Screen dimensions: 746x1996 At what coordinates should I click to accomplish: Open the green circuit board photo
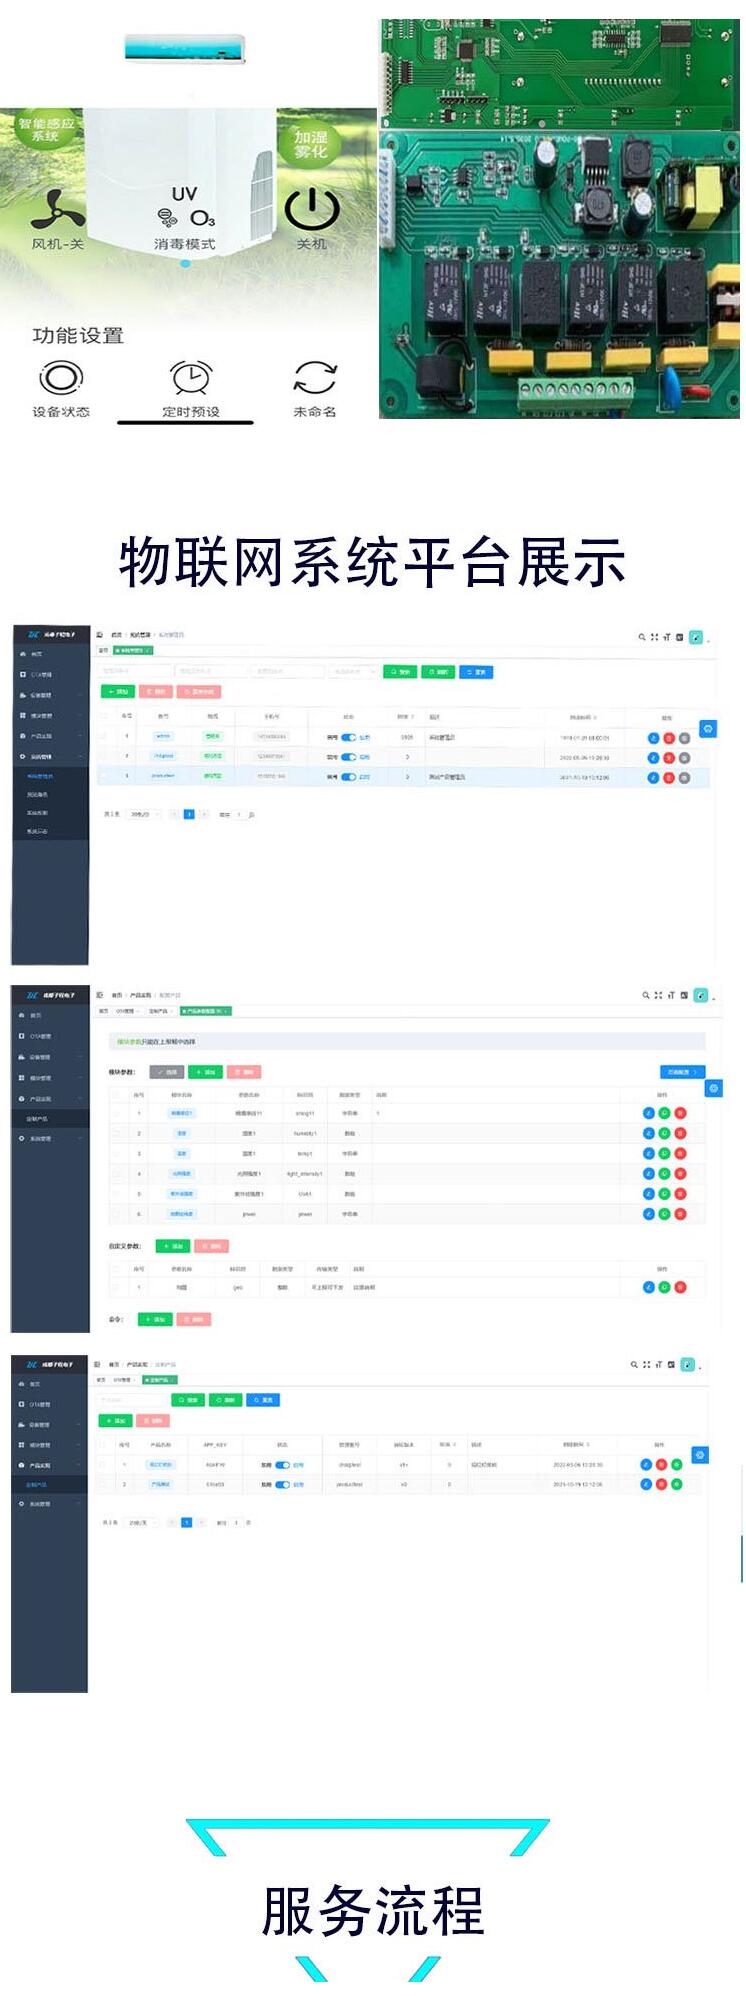[x=560, y=218]
